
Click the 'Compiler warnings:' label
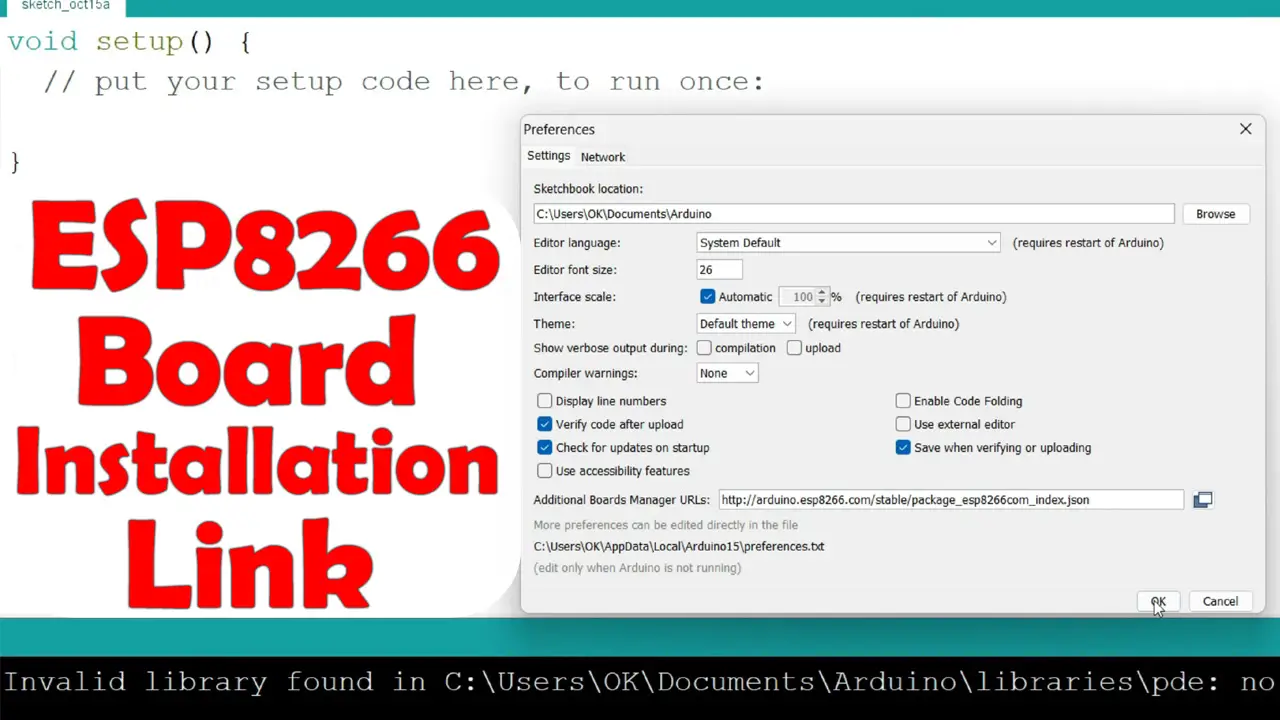coord(585,373)
